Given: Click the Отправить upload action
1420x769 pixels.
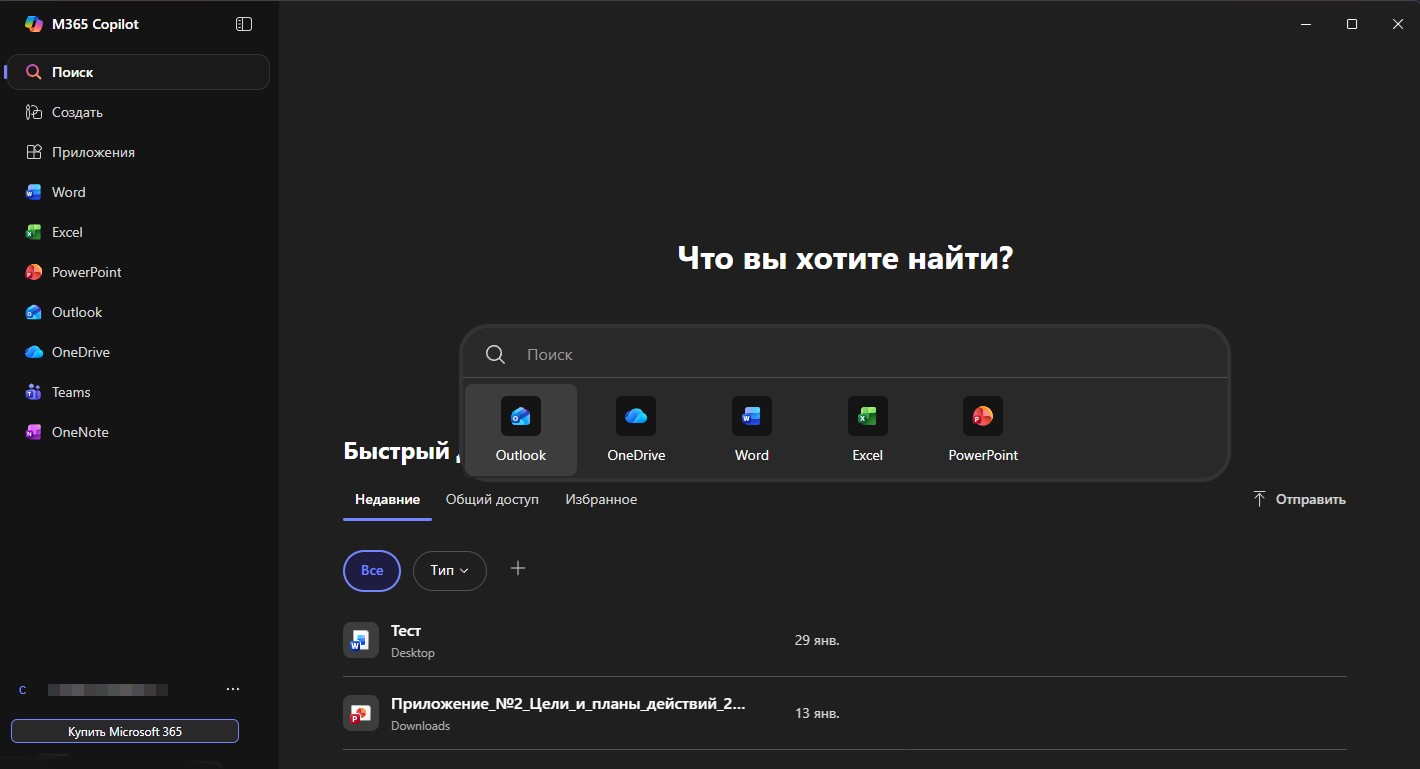Looking at the screenshot, I should click(1298, 498).
